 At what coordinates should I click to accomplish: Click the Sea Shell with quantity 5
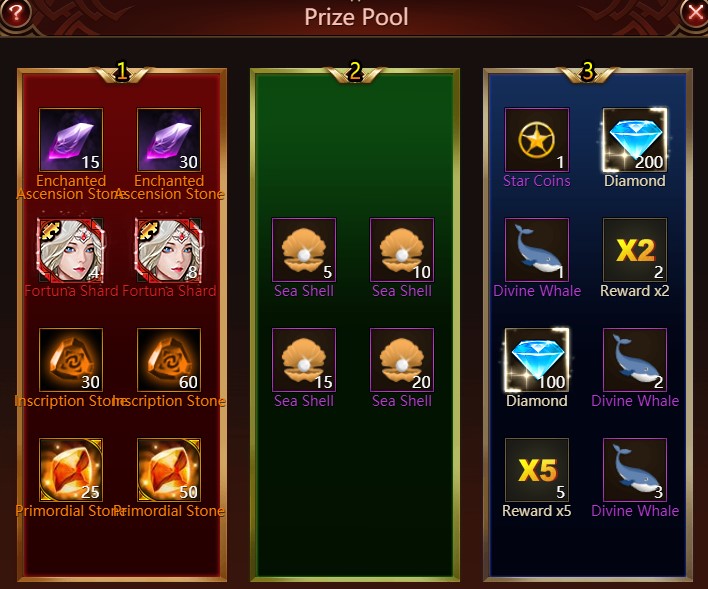coord(304,250)
